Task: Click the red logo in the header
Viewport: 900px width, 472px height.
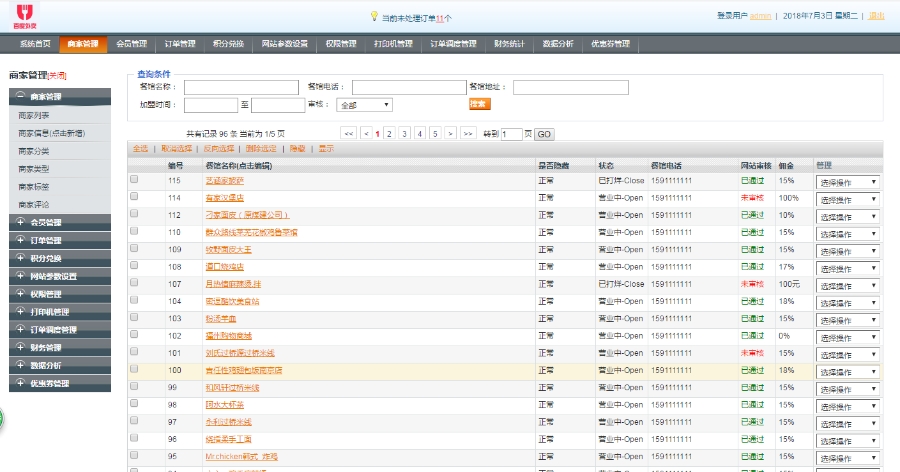Action: point(23,16)
